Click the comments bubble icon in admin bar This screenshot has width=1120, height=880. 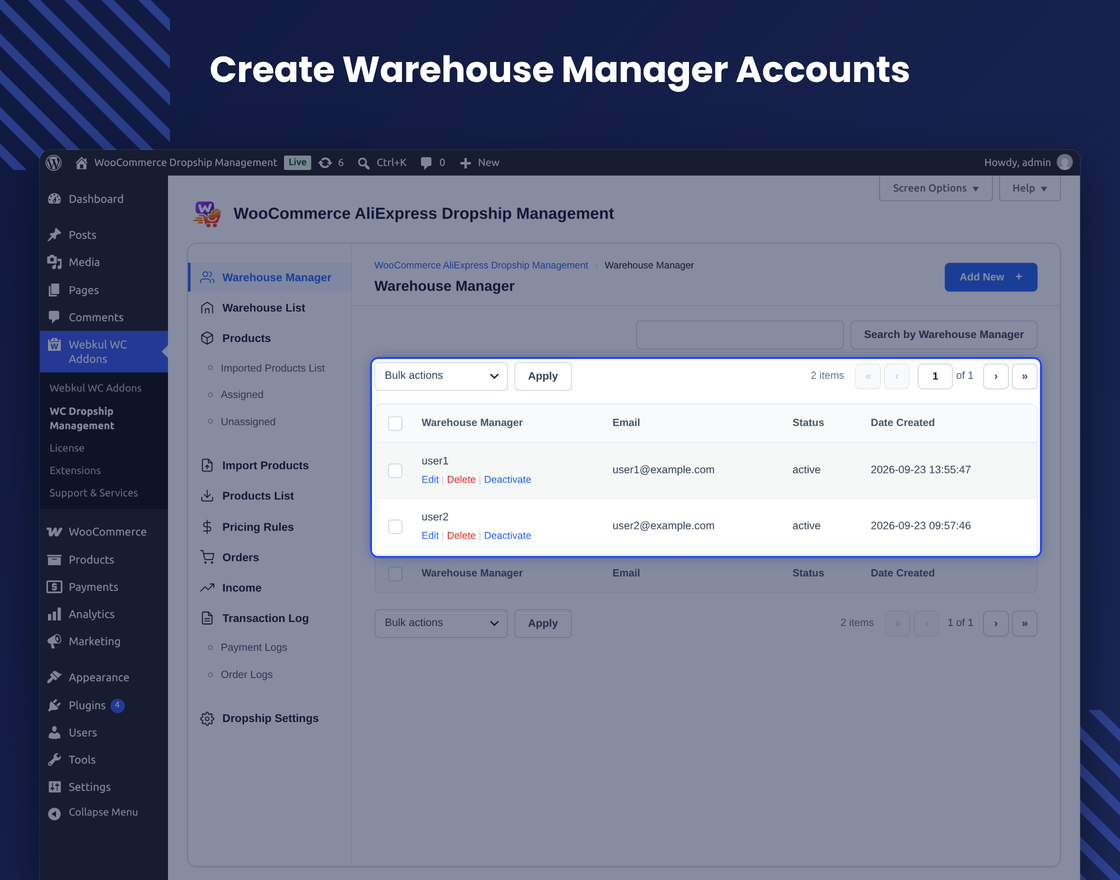[x=426, y=163]
